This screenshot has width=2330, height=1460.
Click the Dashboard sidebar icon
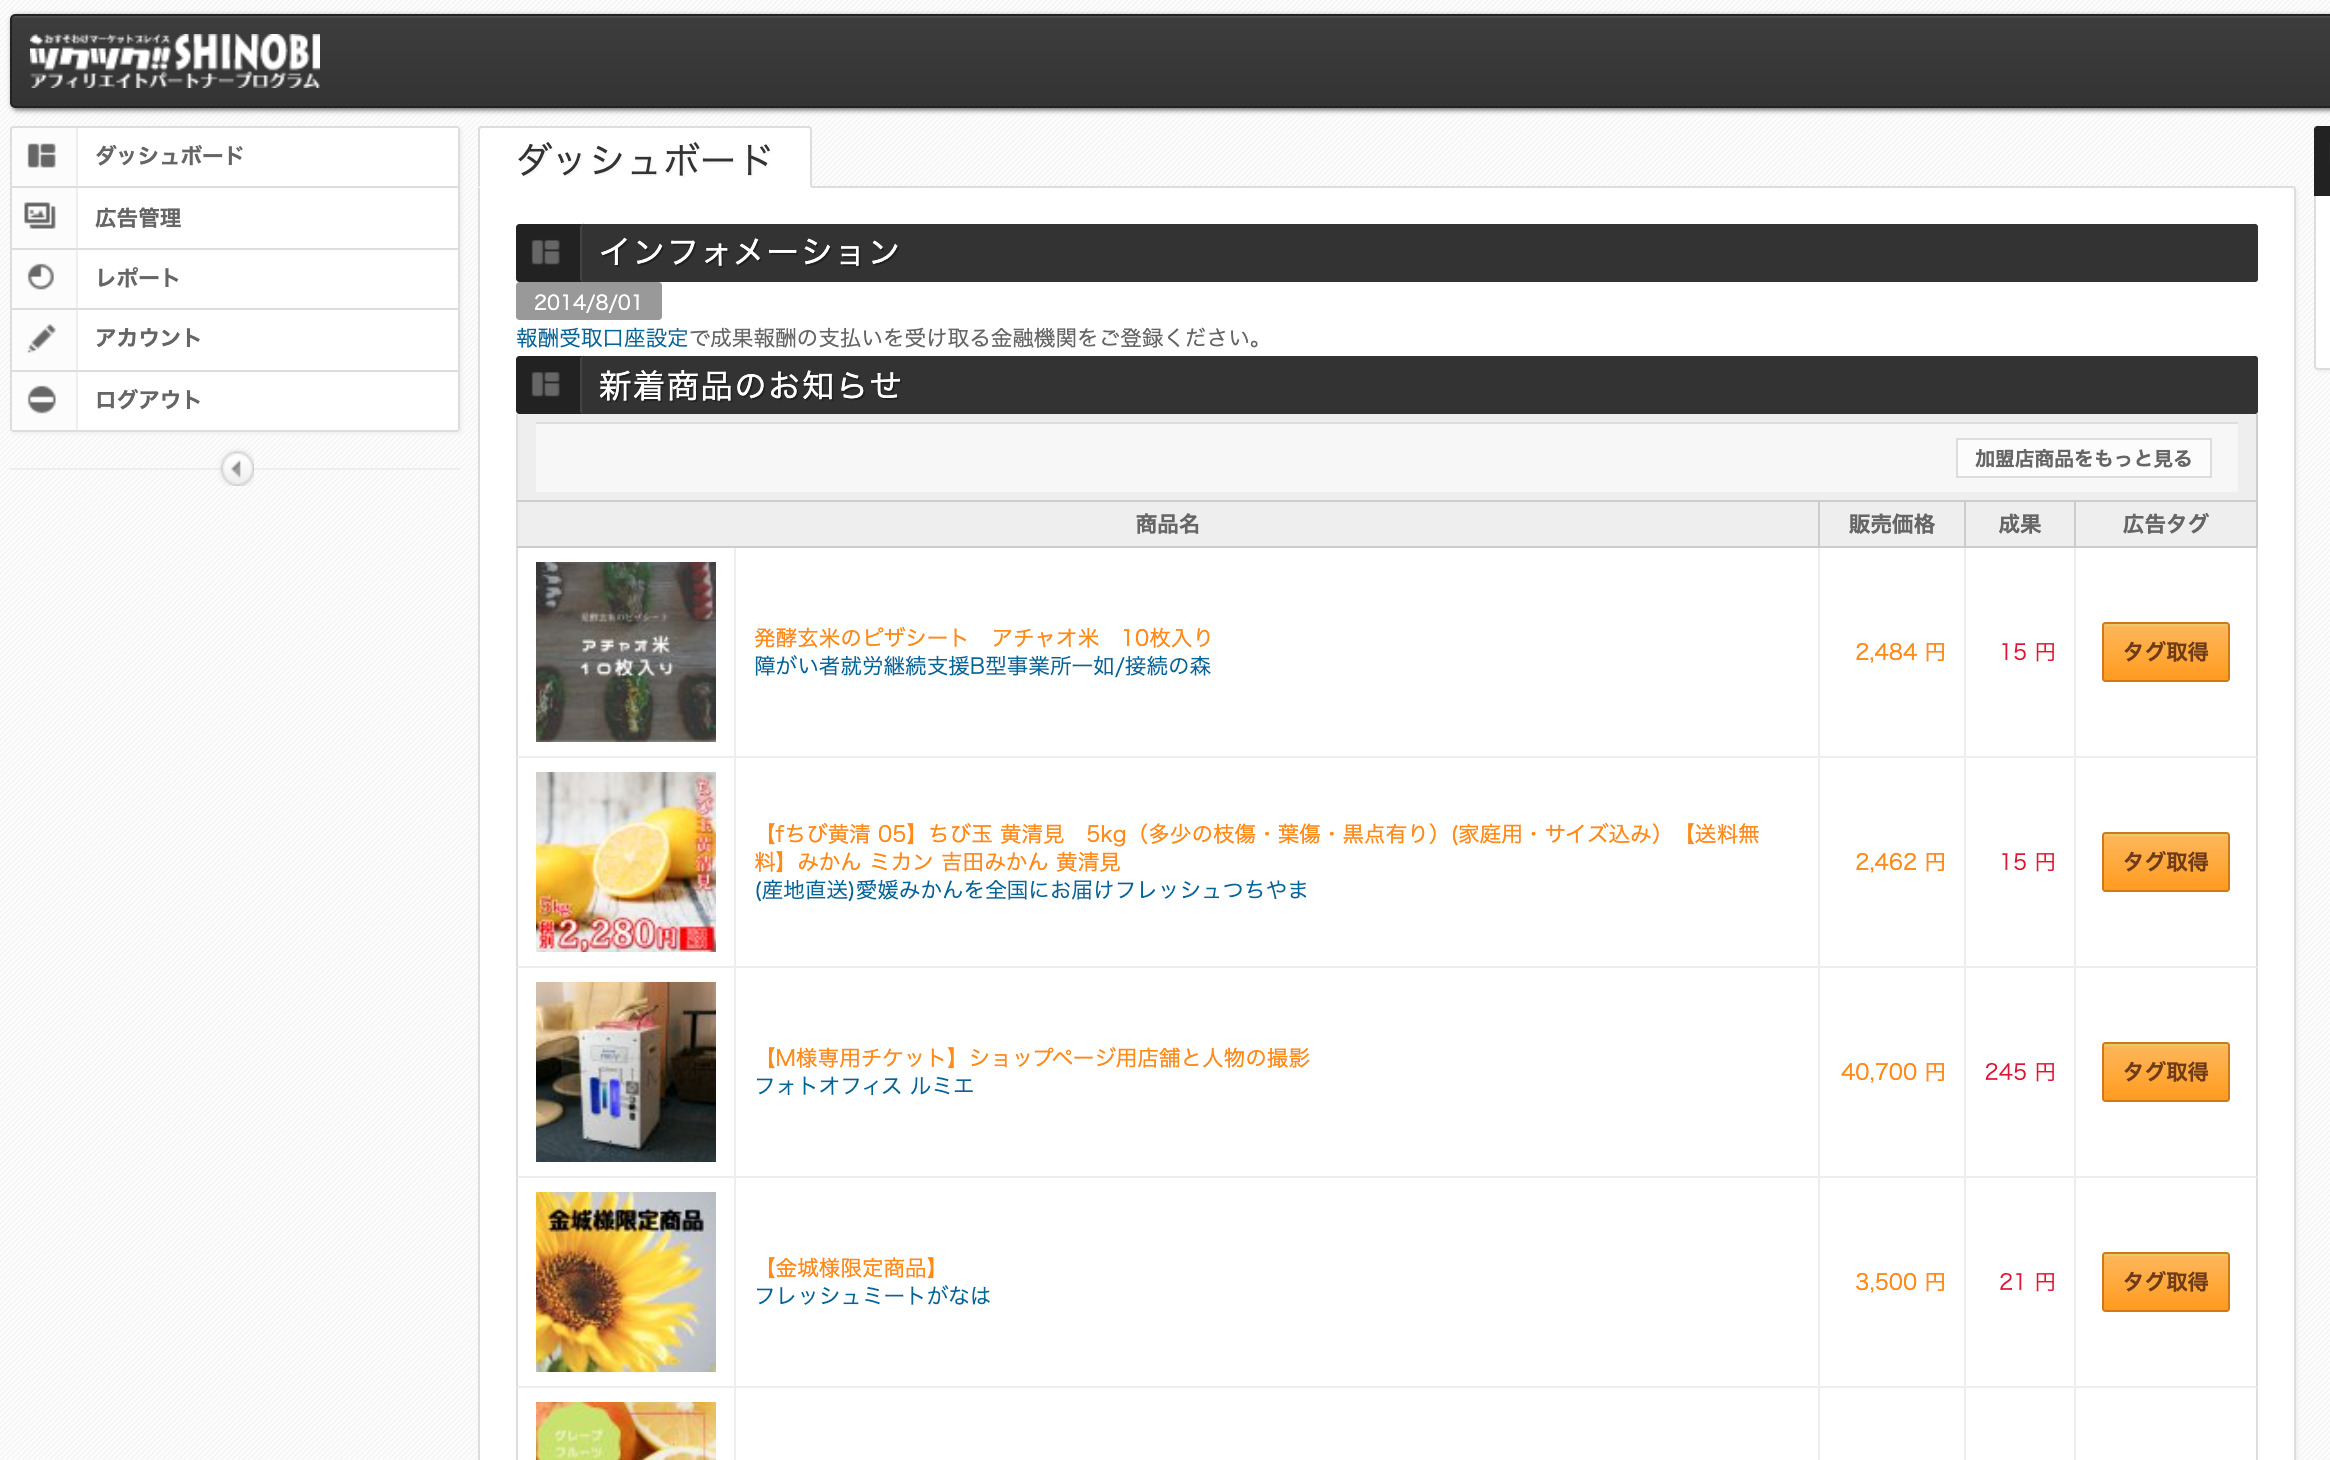pyautogui.click(x=42, y=156)
